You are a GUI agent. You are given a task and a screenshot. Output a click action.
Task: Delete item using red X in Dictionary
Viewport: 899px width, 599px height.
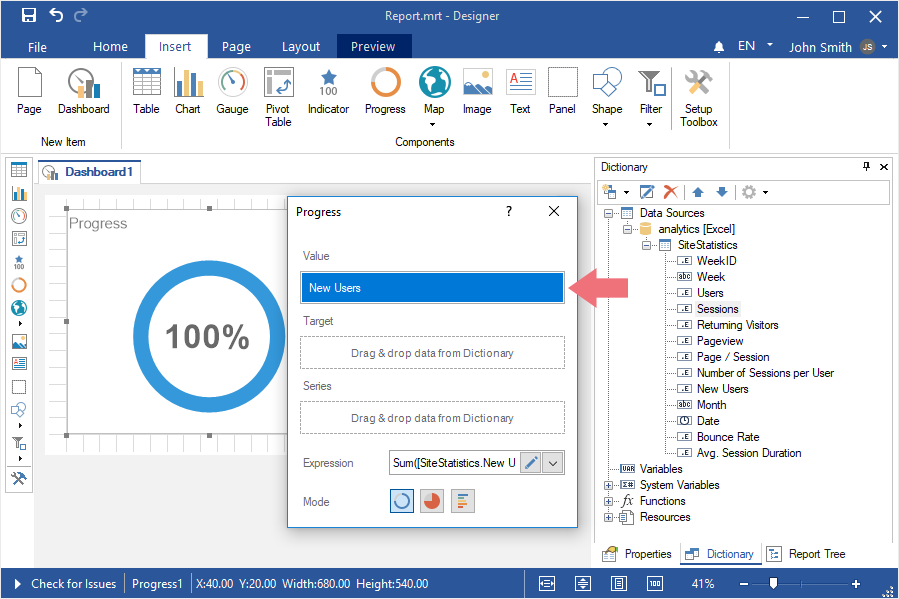pyautogui.click(x=671, y=192)
